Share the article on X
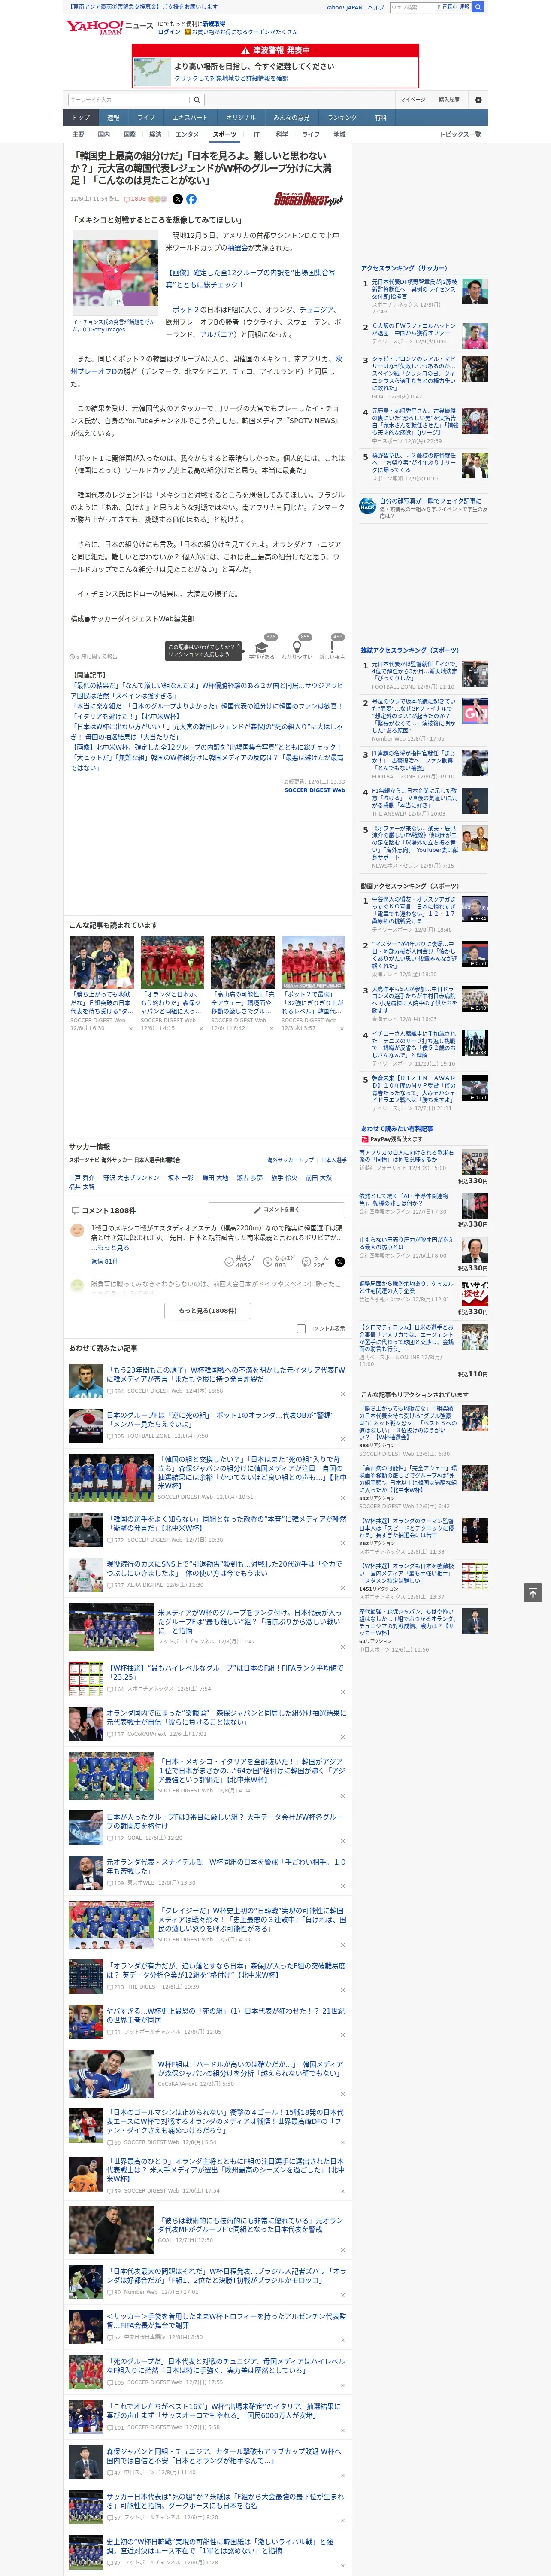The image size is (551, 2576). (178, 199)
